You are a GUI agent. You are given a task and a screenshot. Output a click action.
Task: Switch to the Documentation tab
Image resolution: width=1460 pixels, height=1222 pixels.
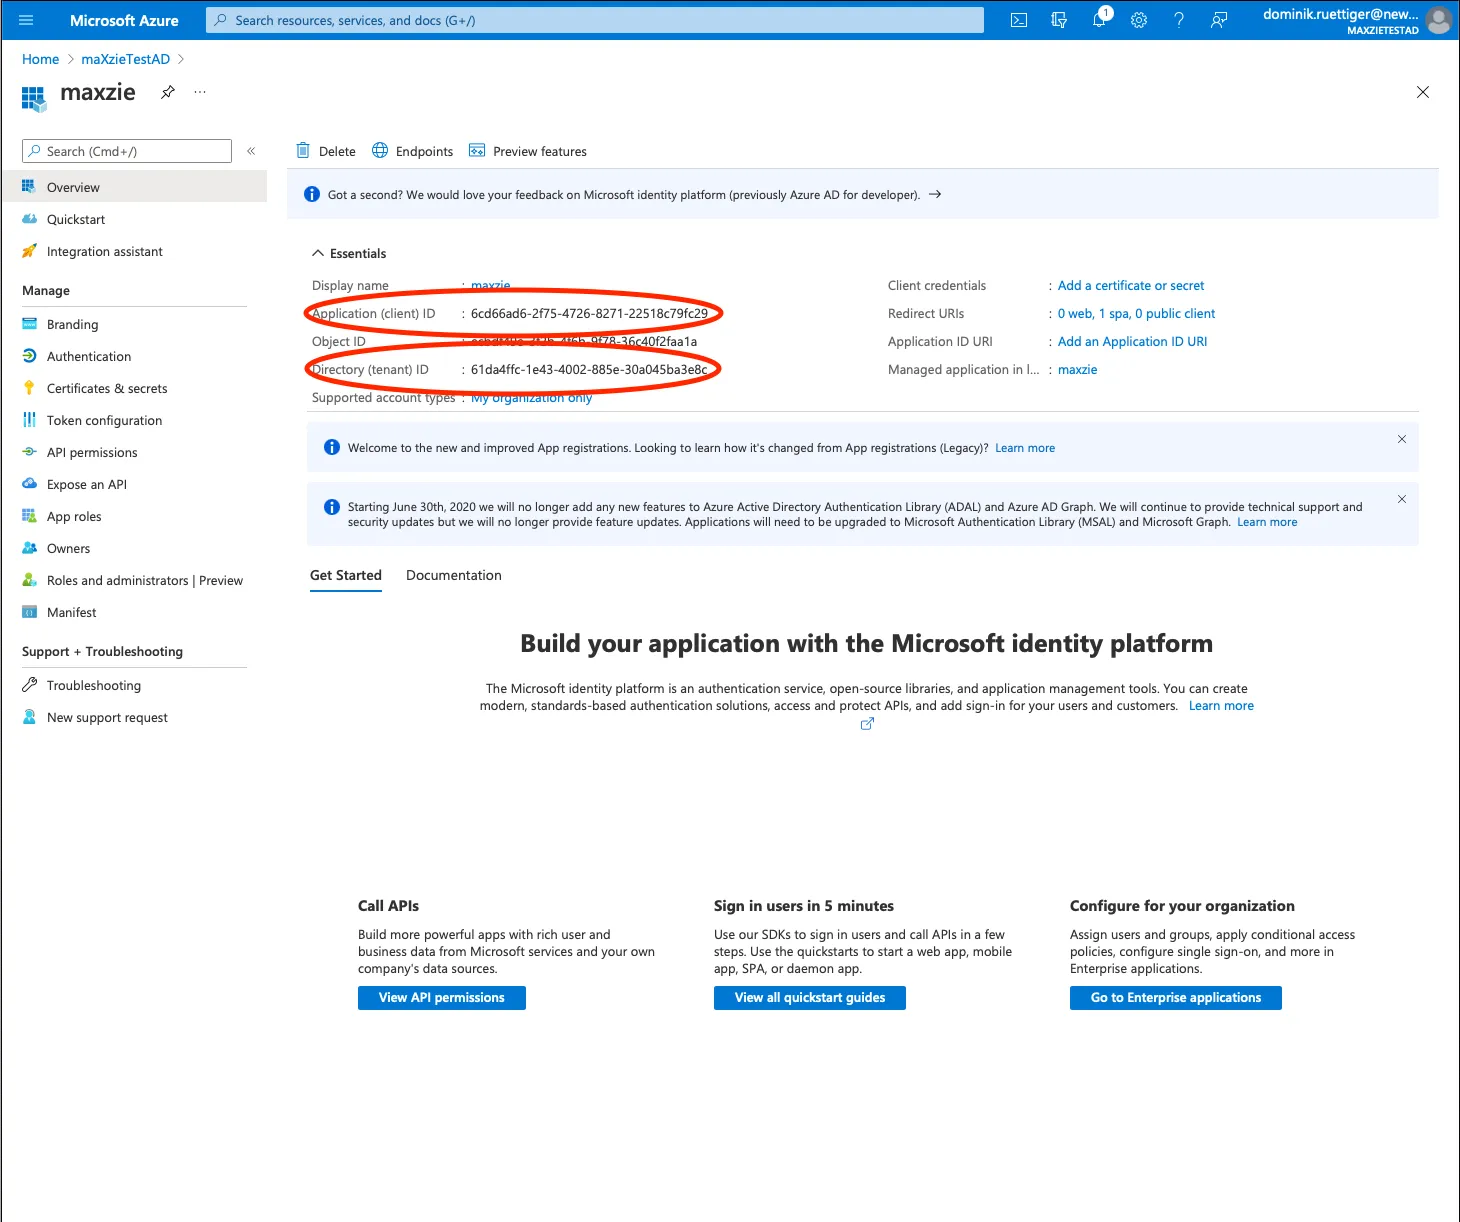(x=453, y=575)
